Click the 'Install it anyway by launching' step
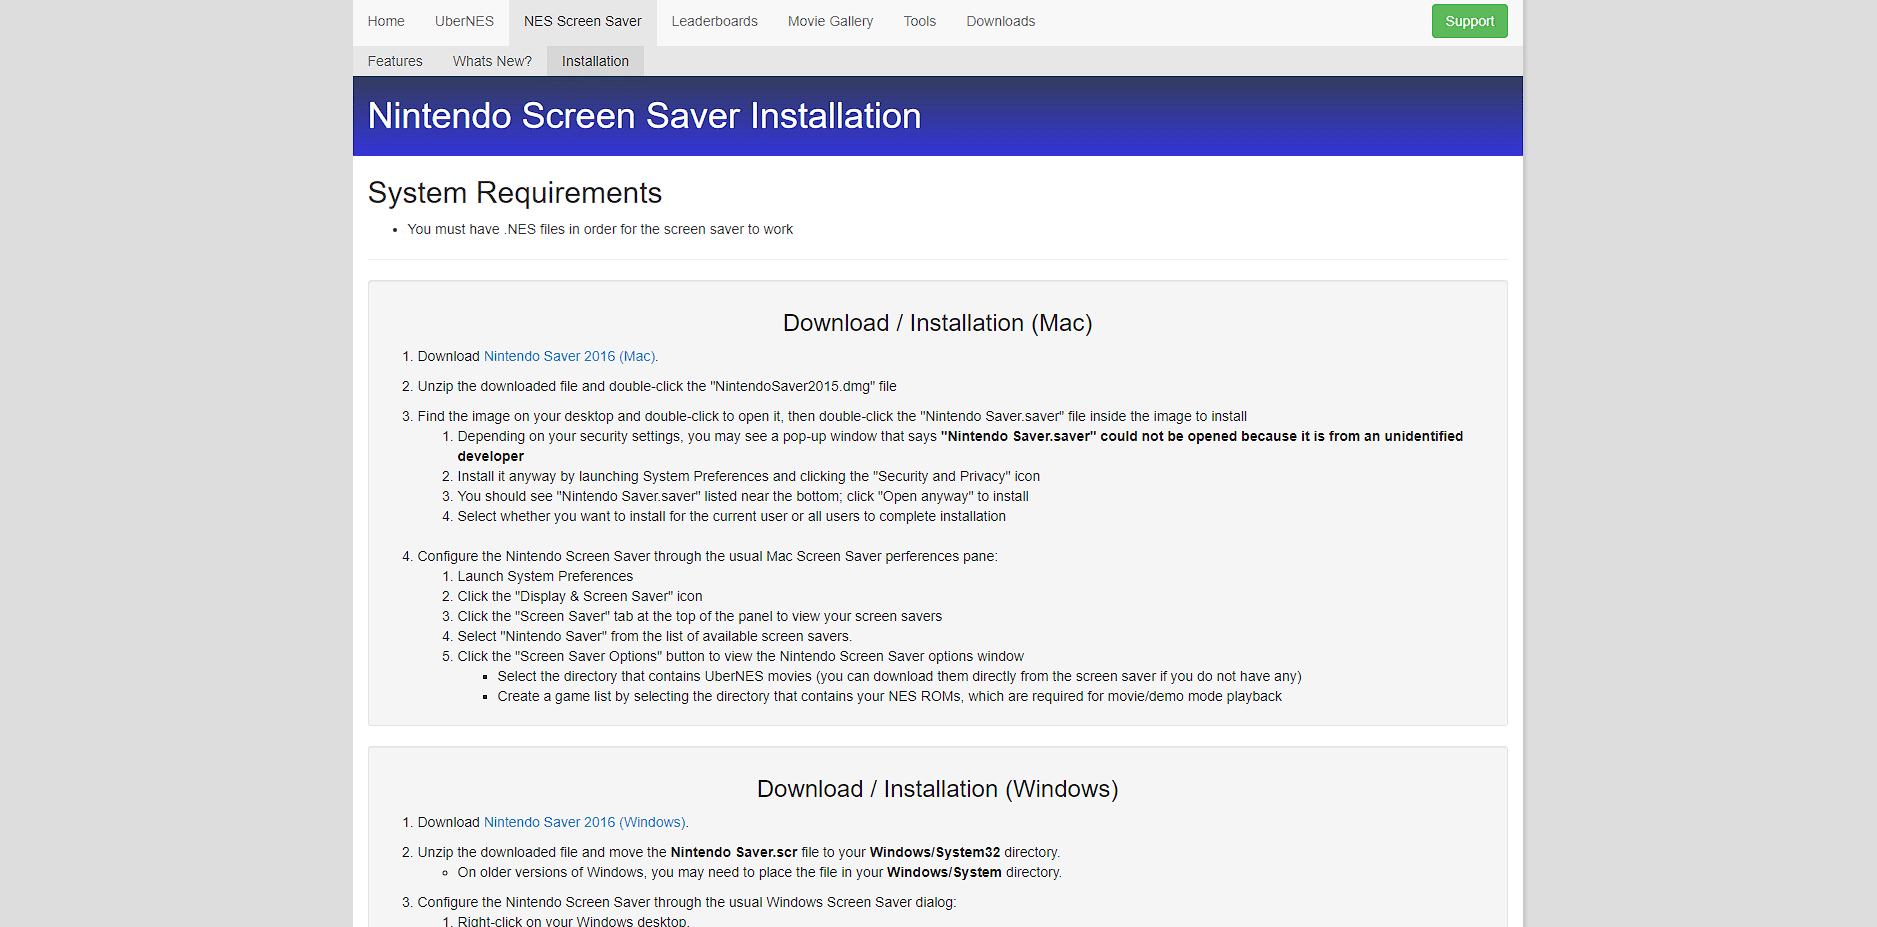The height and width of the screenshot is (927, 1877). (748, 476)
